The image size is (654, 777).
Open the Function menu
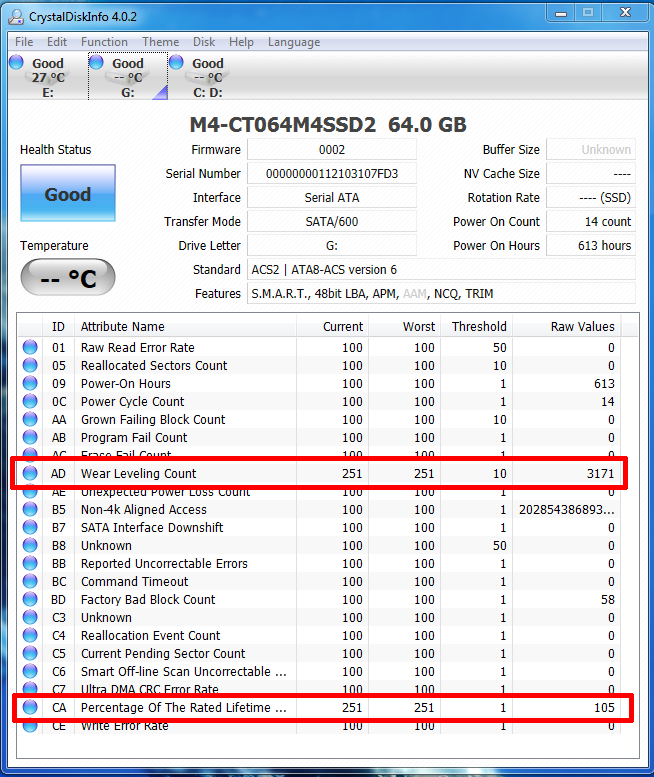(104, 42)
